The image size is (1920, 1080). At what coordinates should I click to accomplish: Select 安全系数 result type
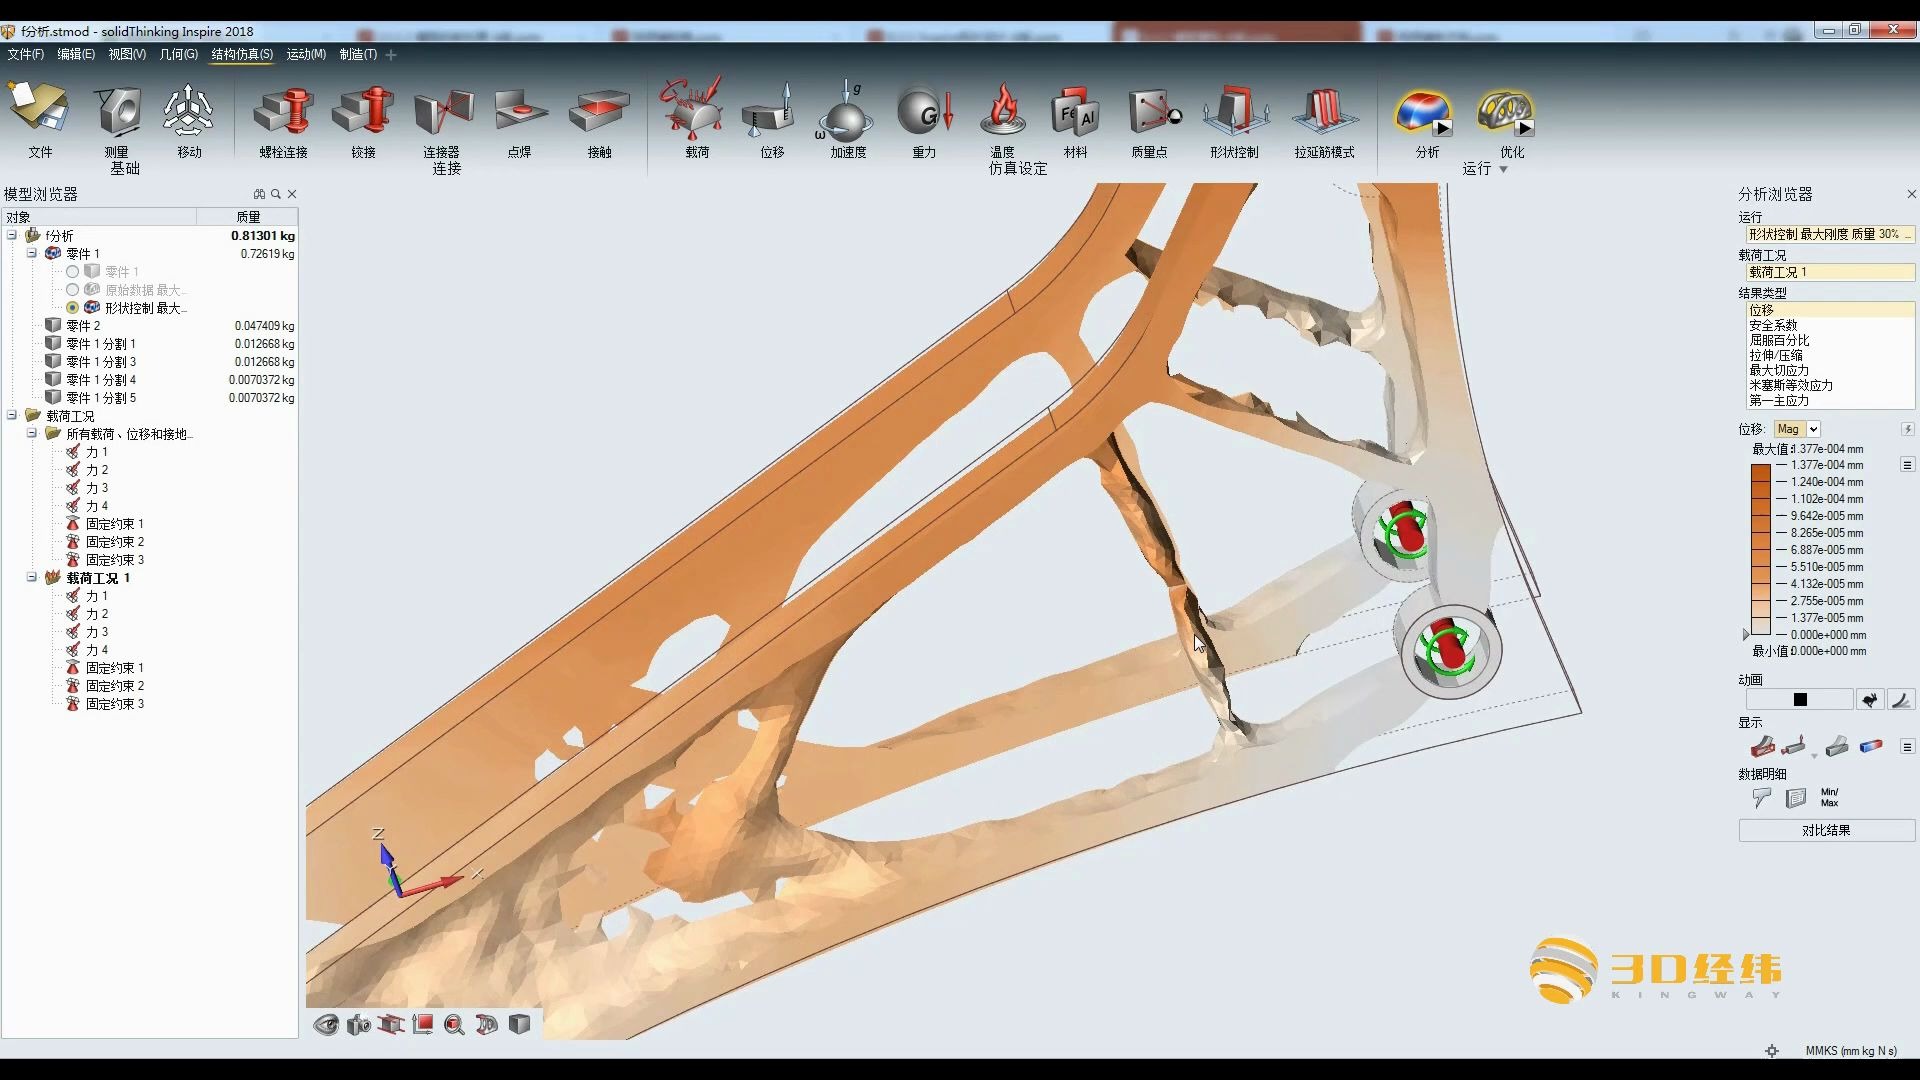click(1773, 325)
